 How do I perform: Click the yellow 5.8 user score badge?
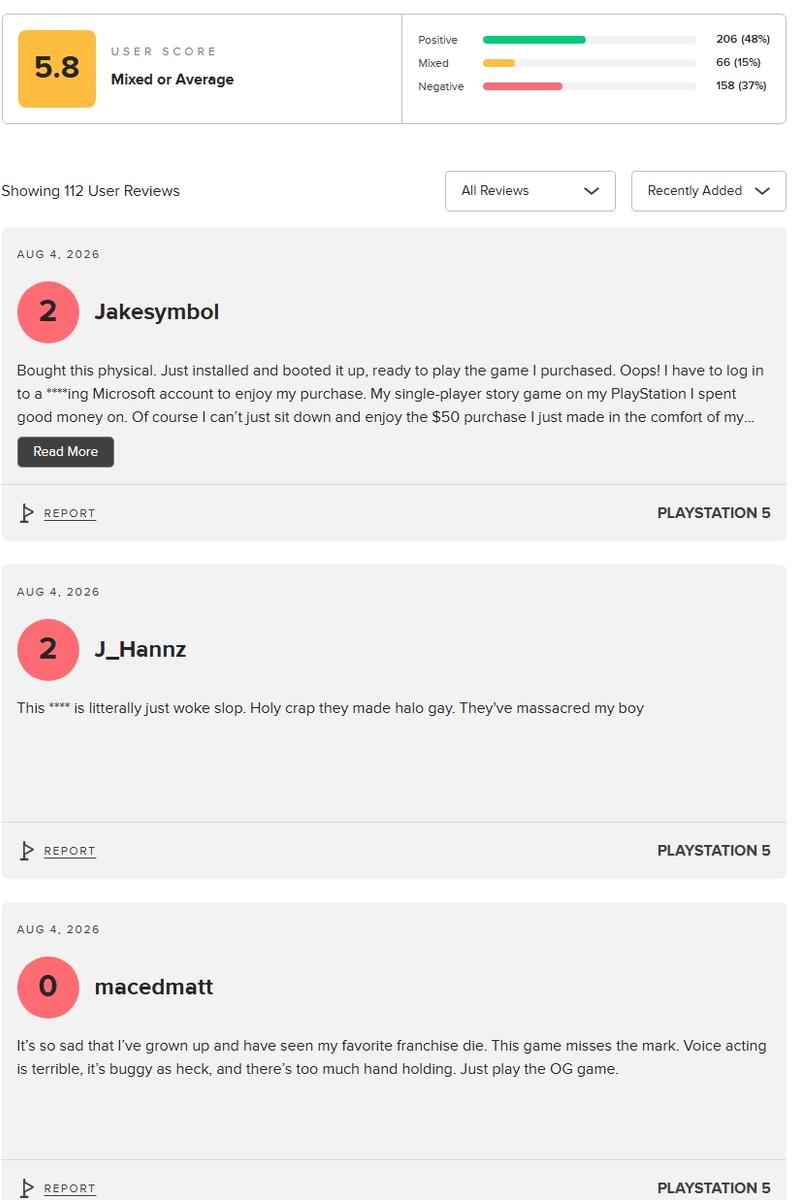57,68
